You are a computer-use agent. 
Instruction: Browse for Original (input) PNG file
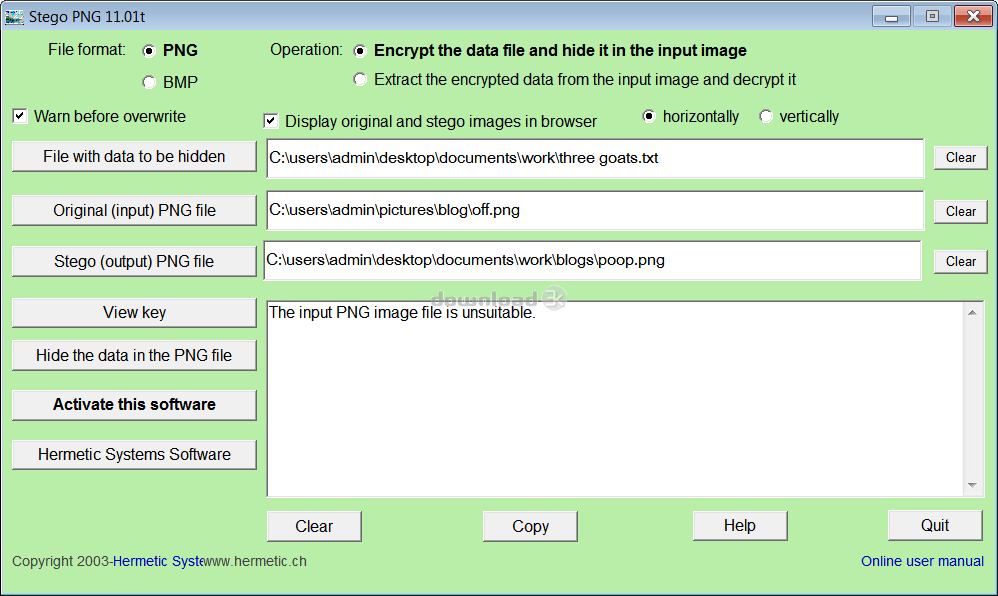tap(134, 211)
